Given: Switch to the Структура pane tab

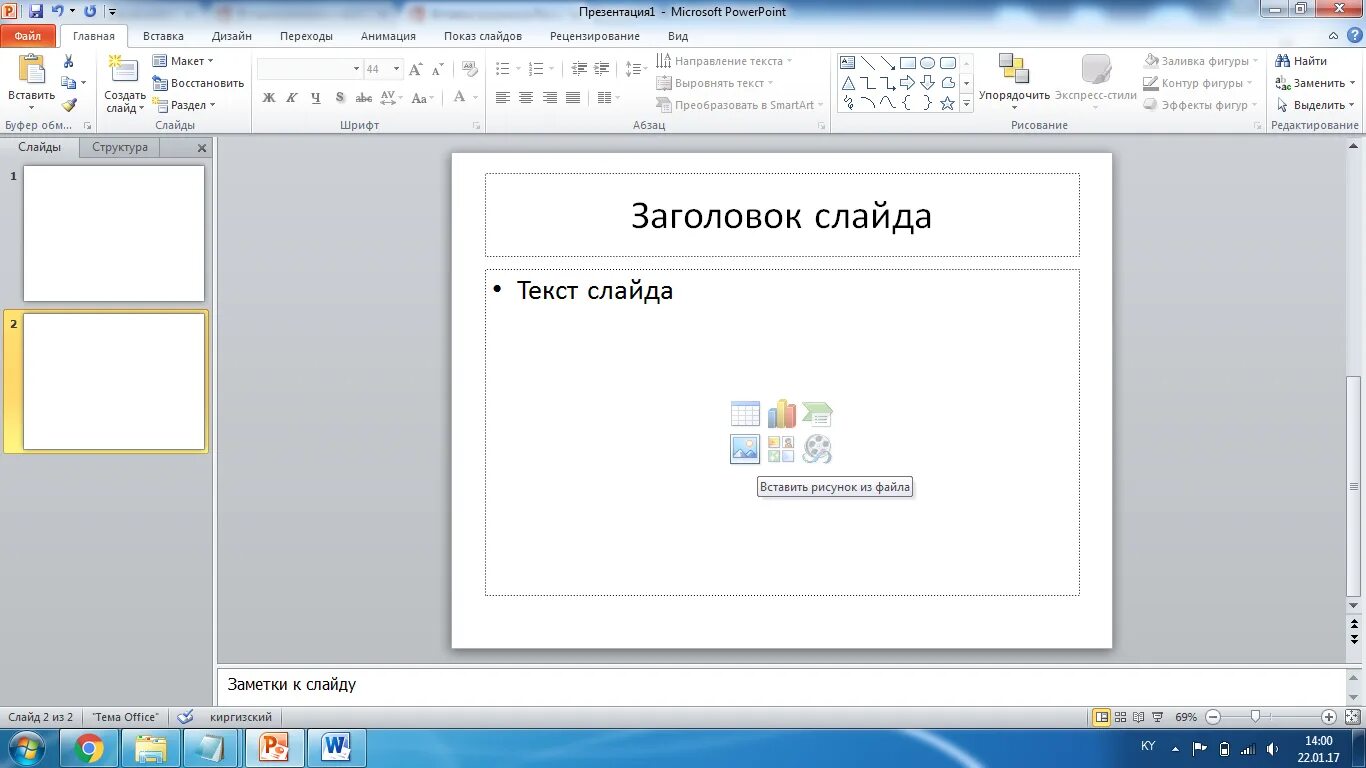Looking at the screenshot, I should (120, 147).
